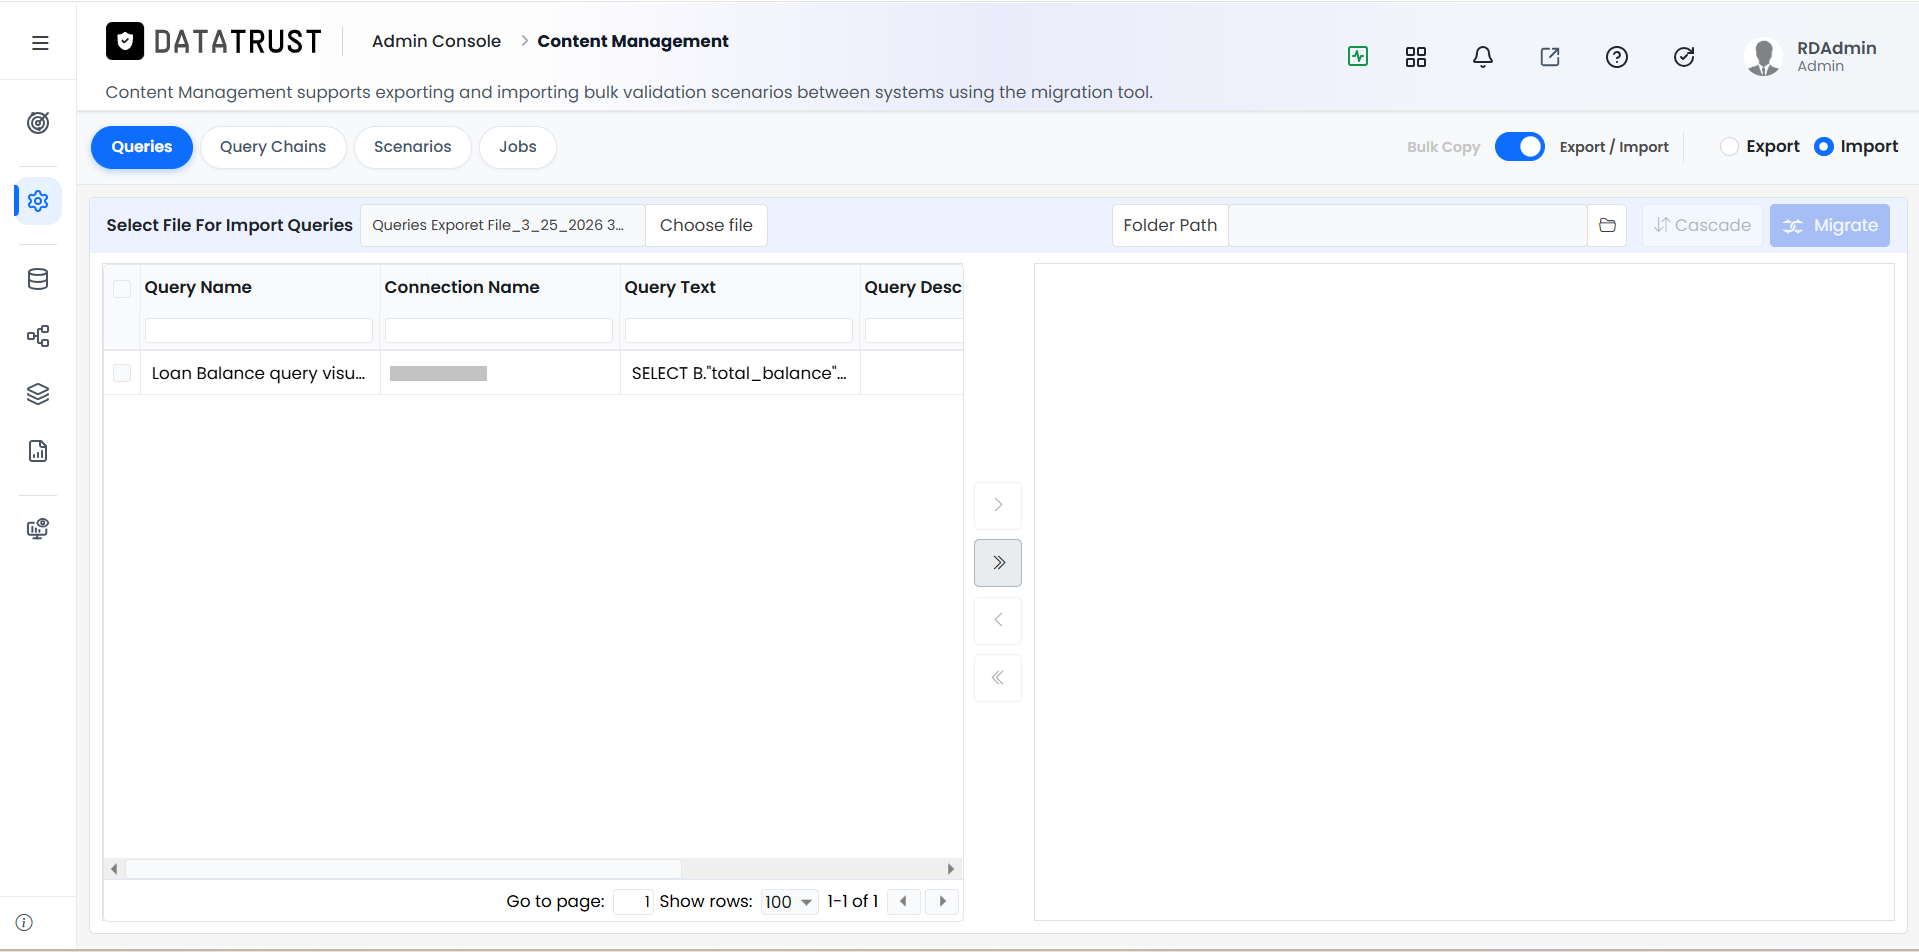Open the monitor settings icon in sidebar
This screenshot has width=1919, height=952.
pos(38,529)
